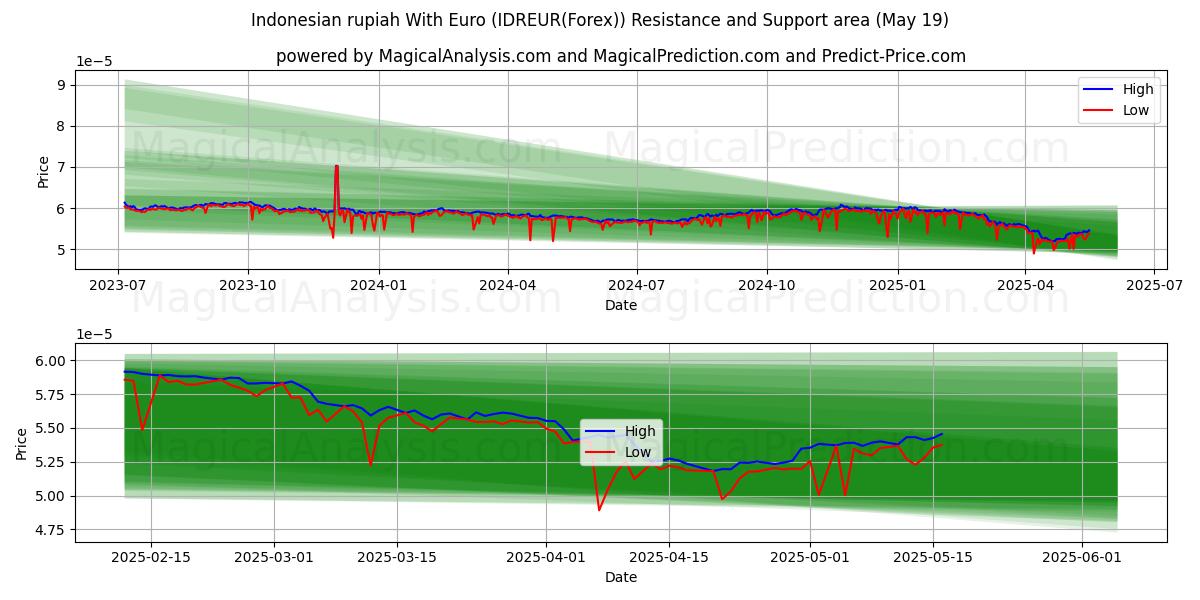The image size is (1200, 600).
Task: Click the red spike peak near 7 in the top chart
Action: pos(336,166)
